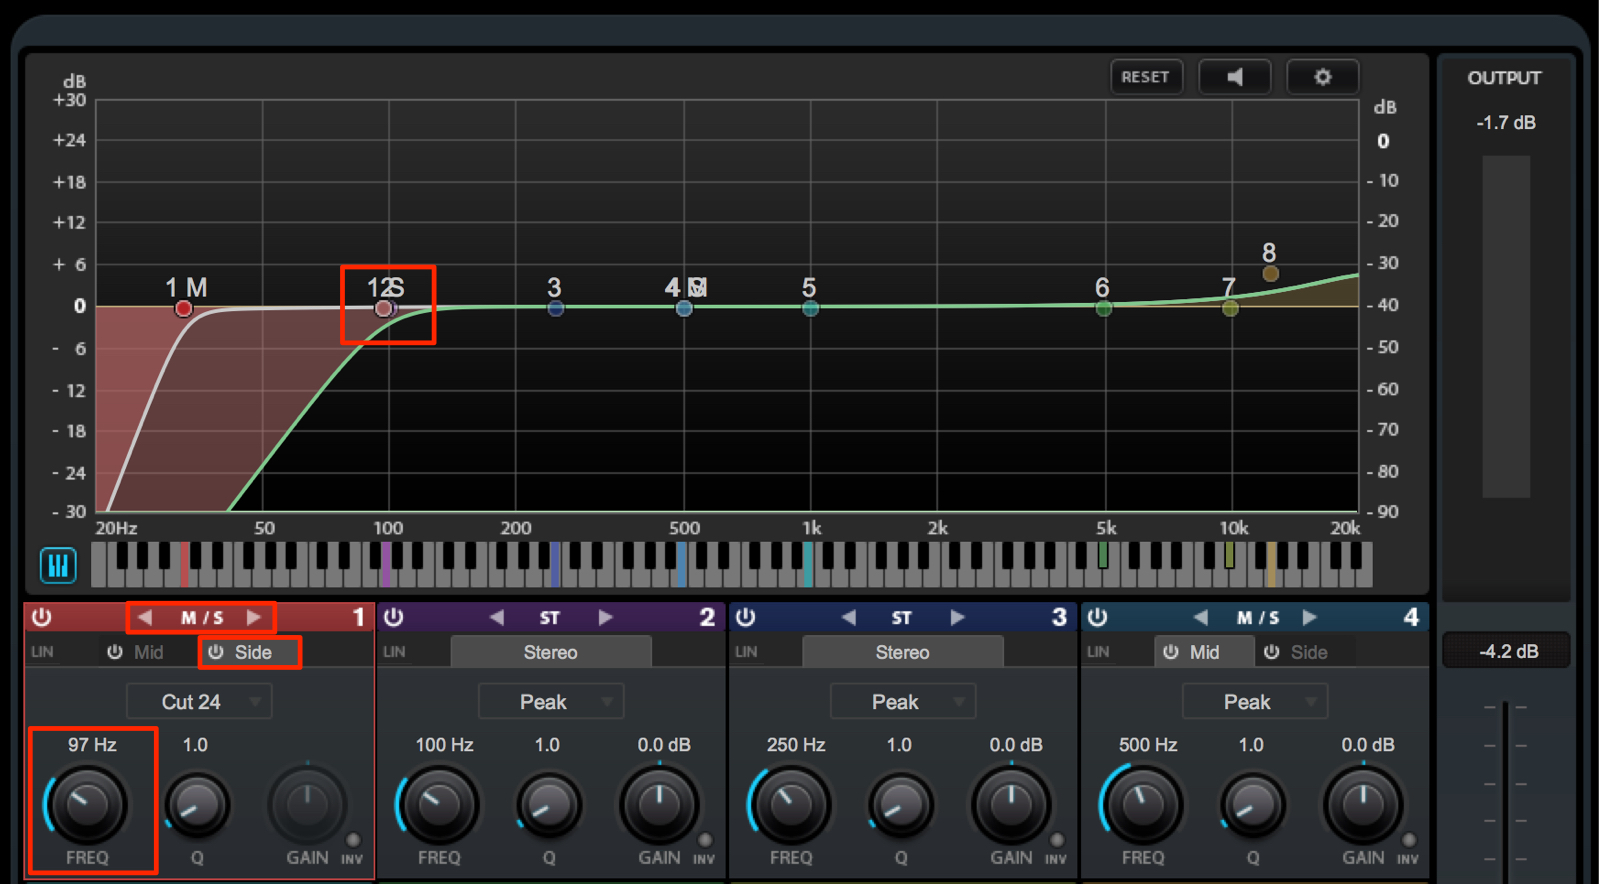Switch band 4 mode with left arrow
1600x884 pixels.
[x=1201, y=617]
